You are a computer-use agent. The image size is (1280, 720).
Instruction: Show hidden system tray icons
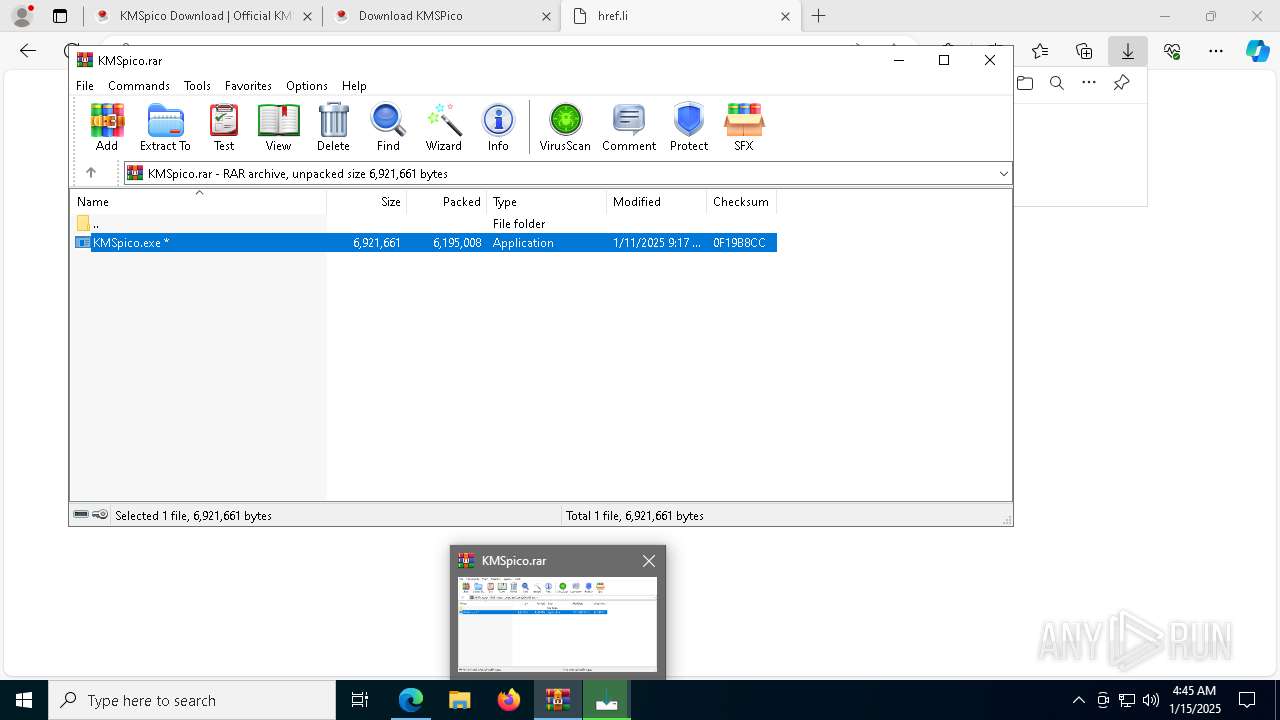point(1078,700)
